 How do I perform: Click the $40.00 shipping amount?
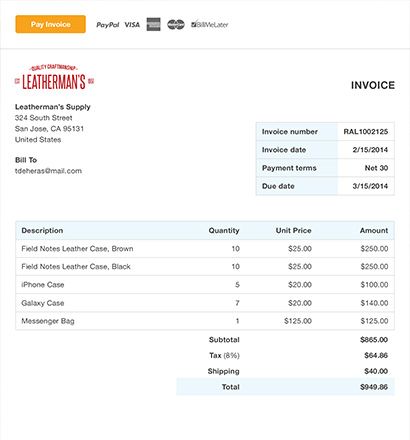376,371
